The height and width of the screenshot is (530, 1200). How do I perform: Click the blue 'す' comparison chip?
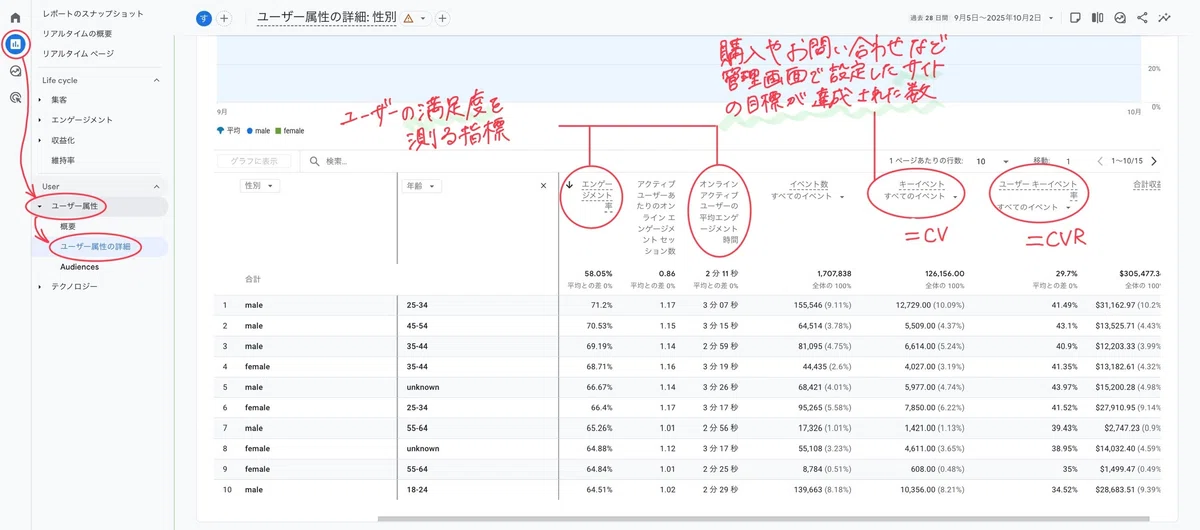click(x=204, y=18)
